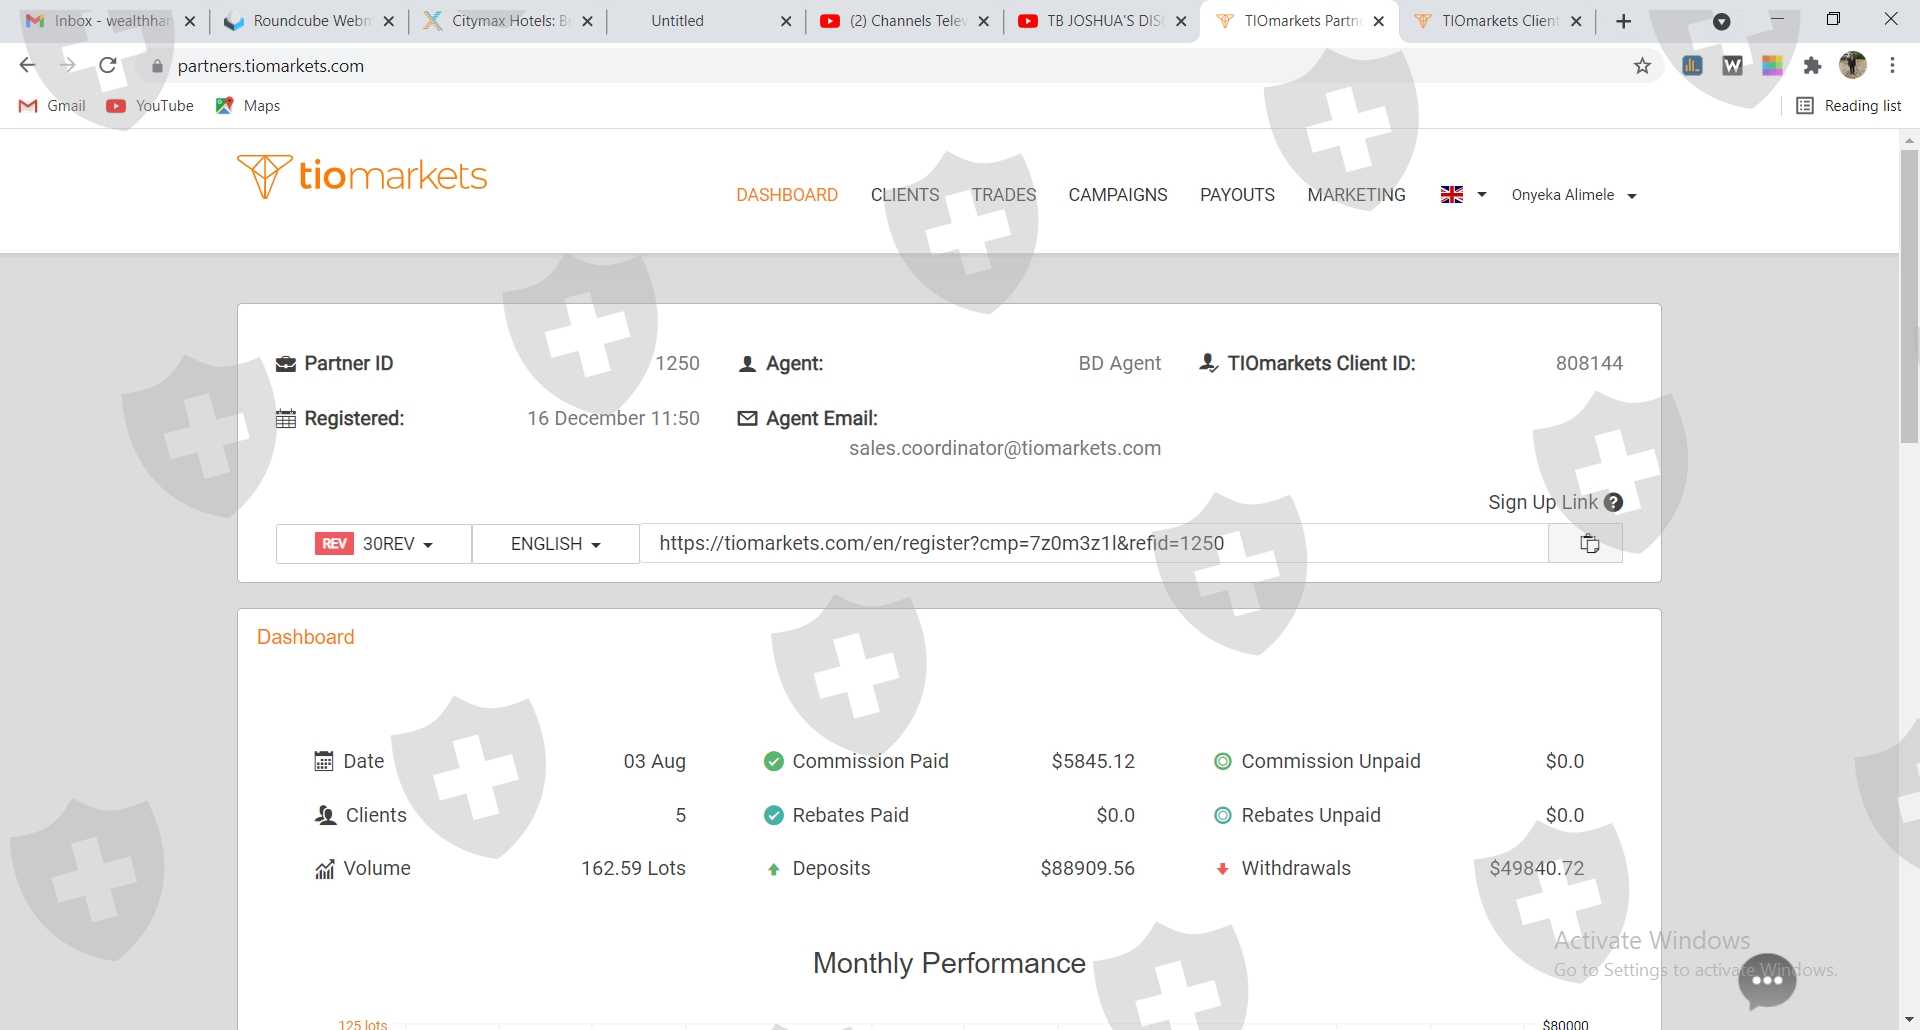
Task: Click the agent email address
Action: click(1005, 449)
